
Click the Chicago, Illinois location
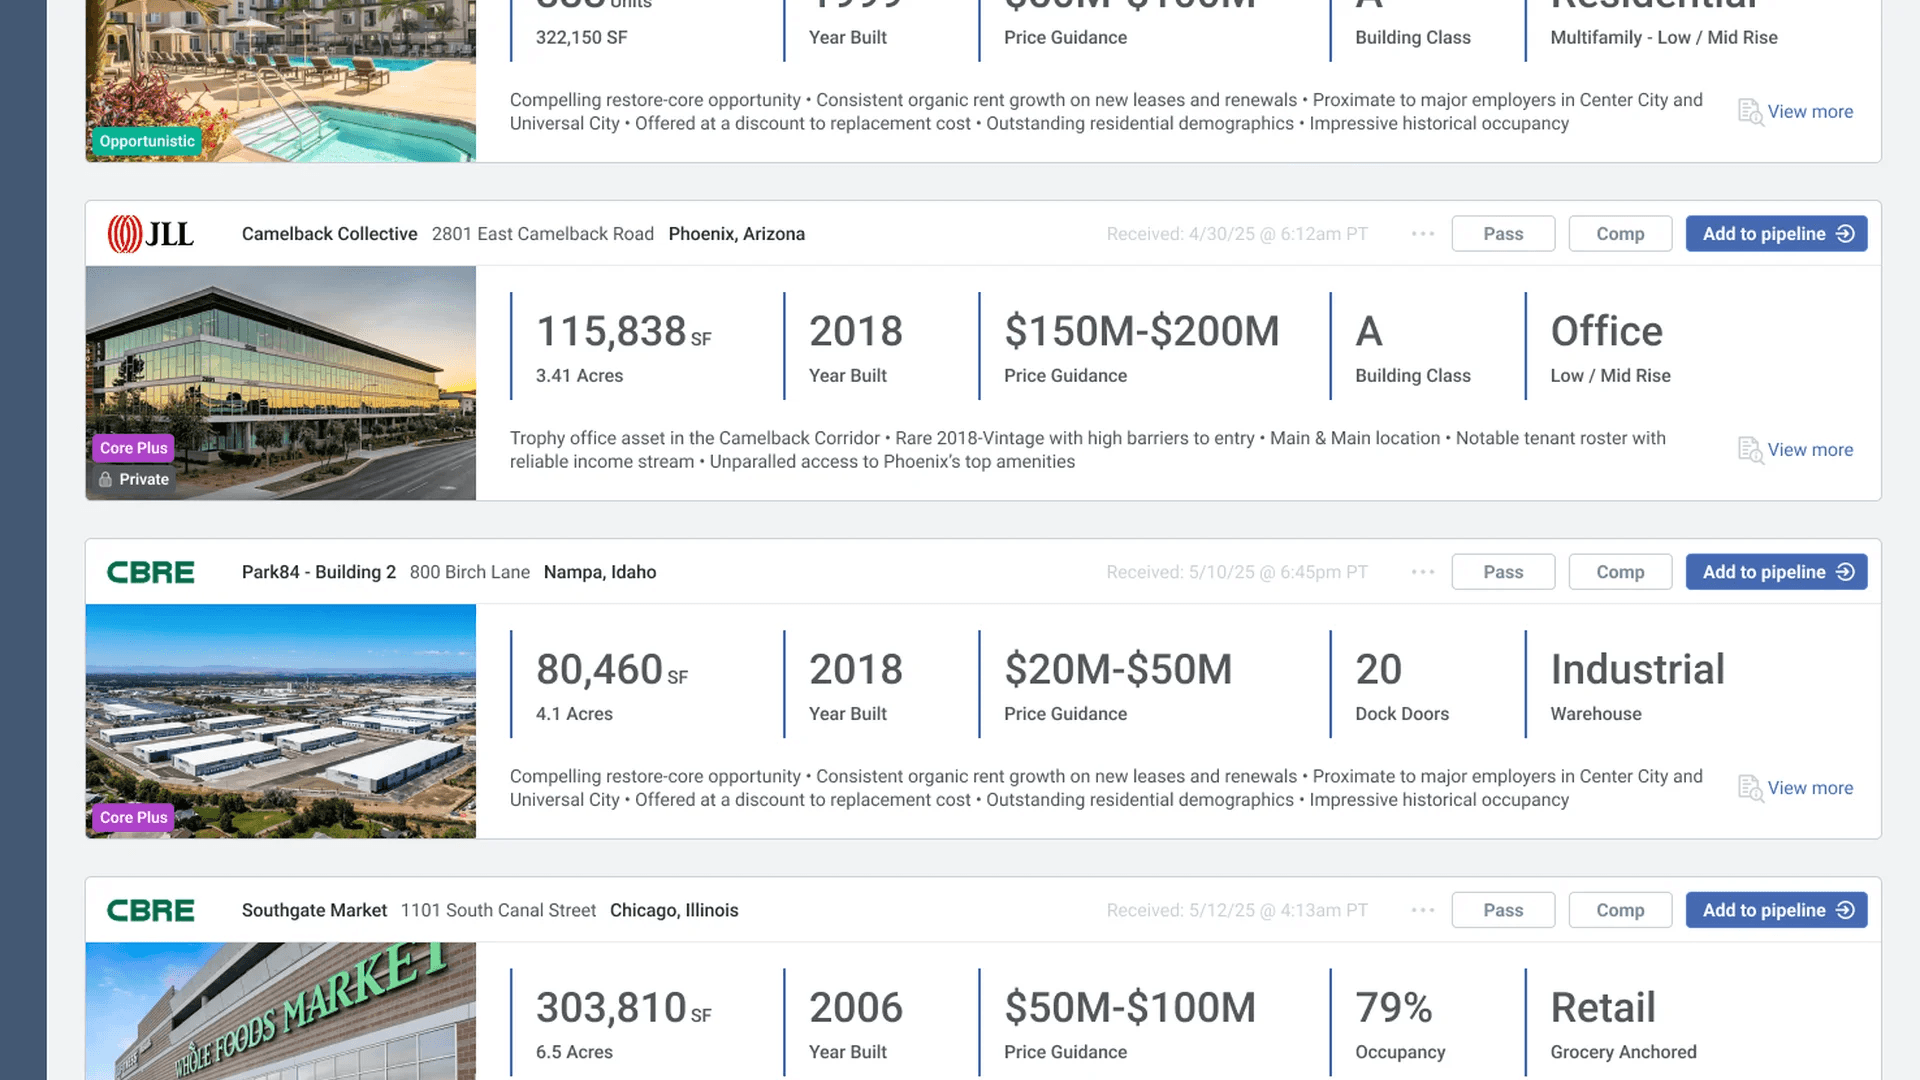pos(674,910)
